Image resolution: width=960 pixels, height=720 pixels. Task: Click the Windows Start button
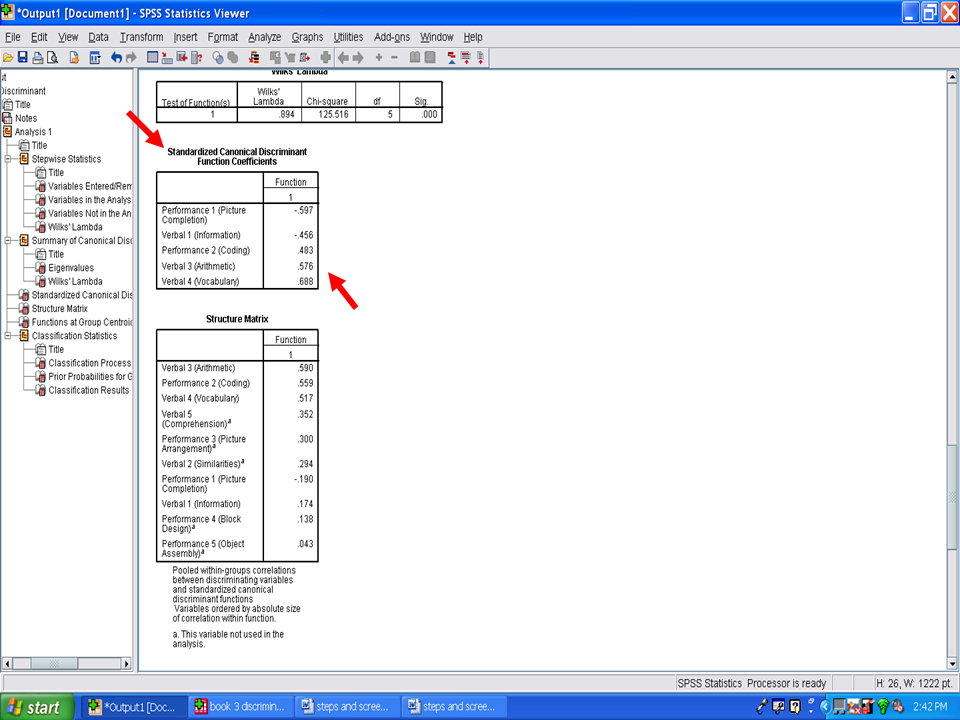34,707
